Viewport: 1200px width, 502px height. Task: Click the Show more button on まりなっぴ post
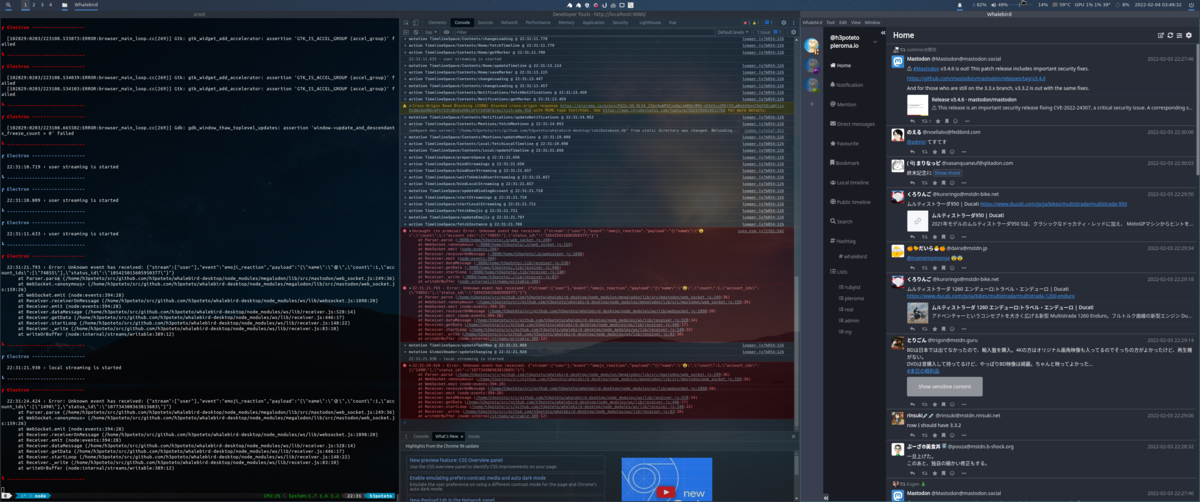(x=947, y=173)
